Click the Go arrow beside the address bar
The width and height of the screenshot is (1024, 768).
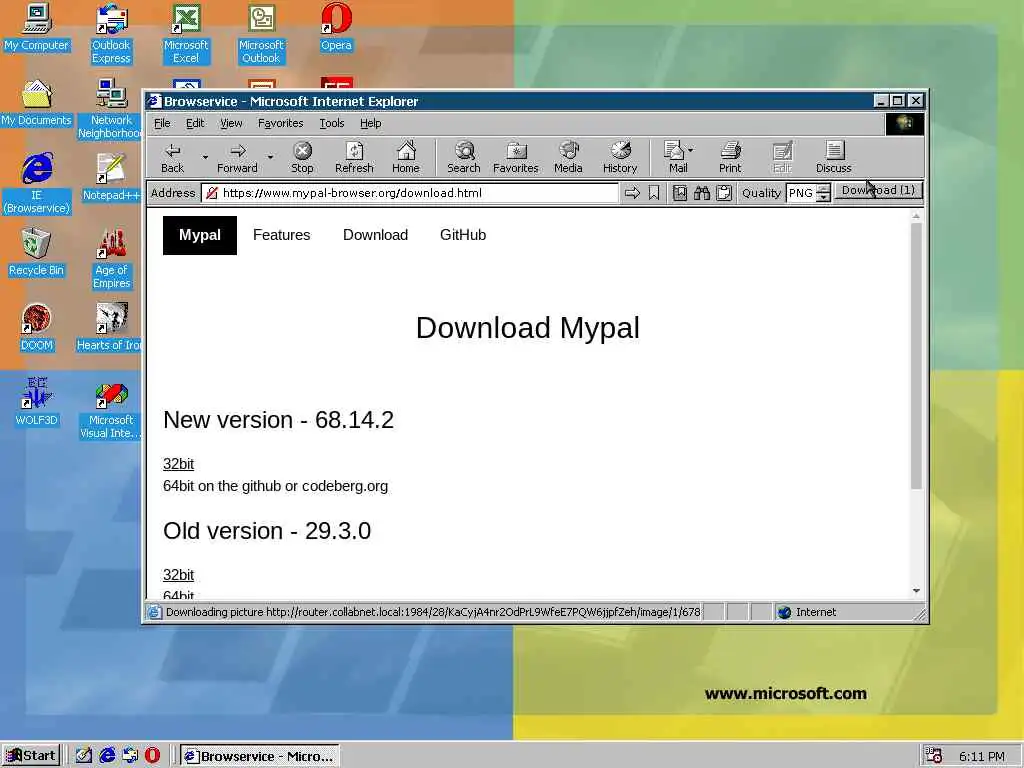point(632,193)
